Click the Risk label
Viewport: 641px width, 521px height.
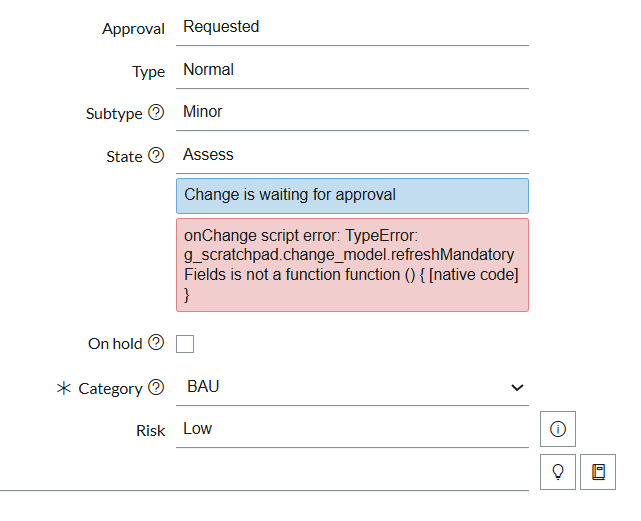(150, 431)
